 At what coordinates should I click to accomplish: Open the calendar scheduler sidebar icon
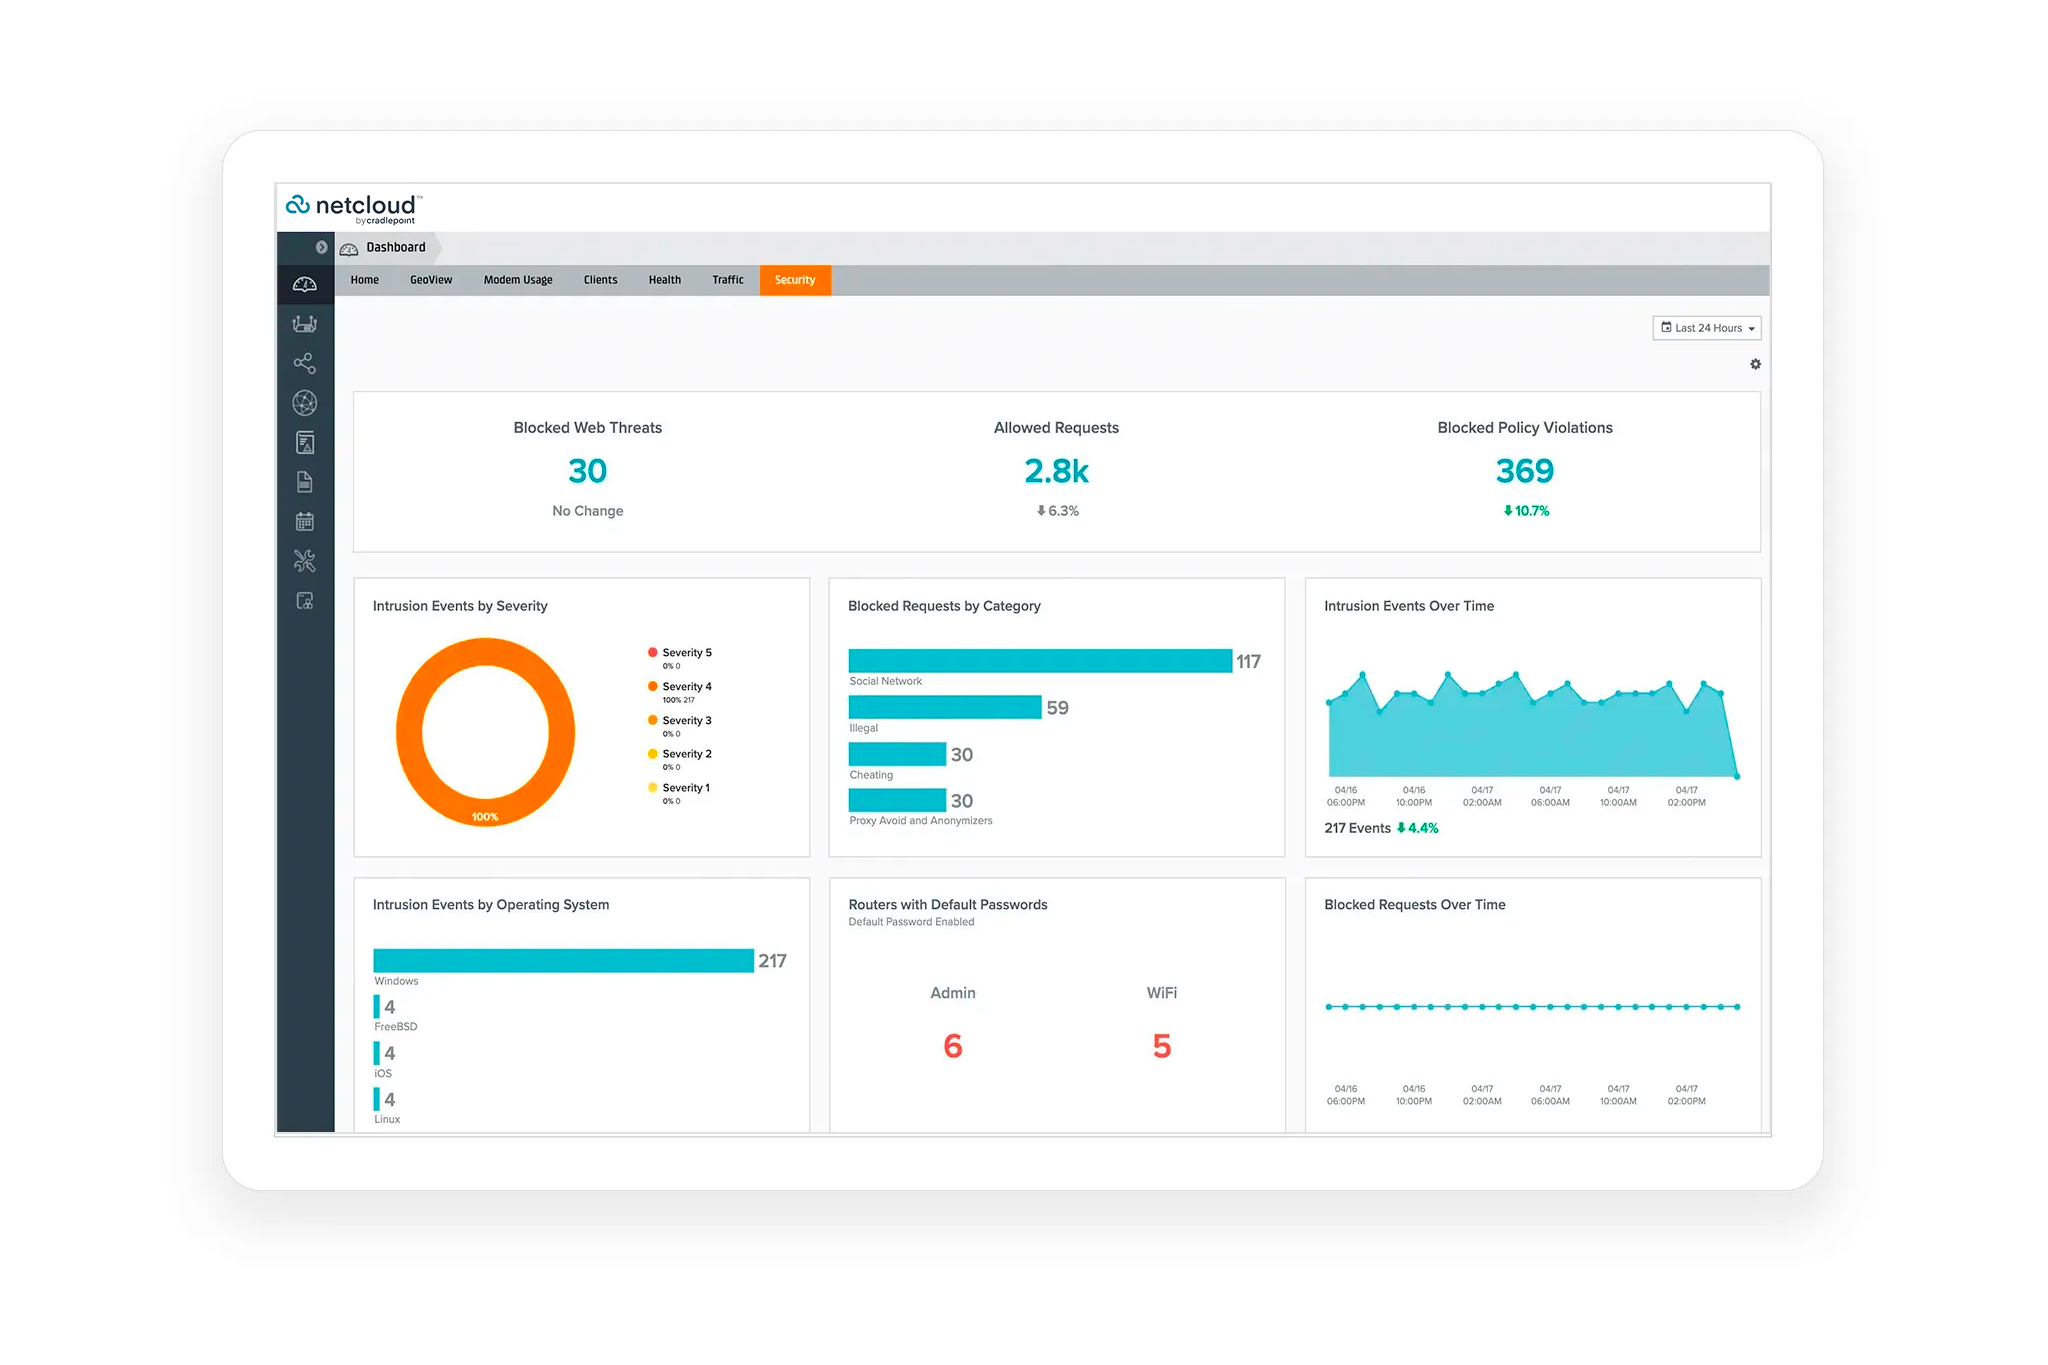pos(304,522)
